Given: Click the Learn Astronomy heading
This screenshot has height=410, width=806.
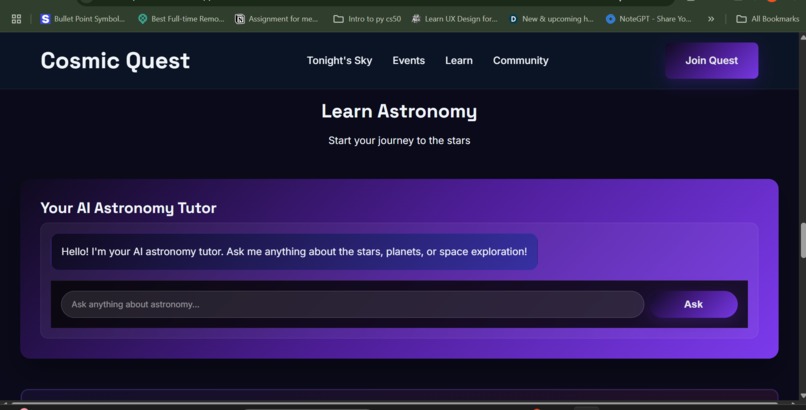Looking at the screenshot, I should coord(399,111).
